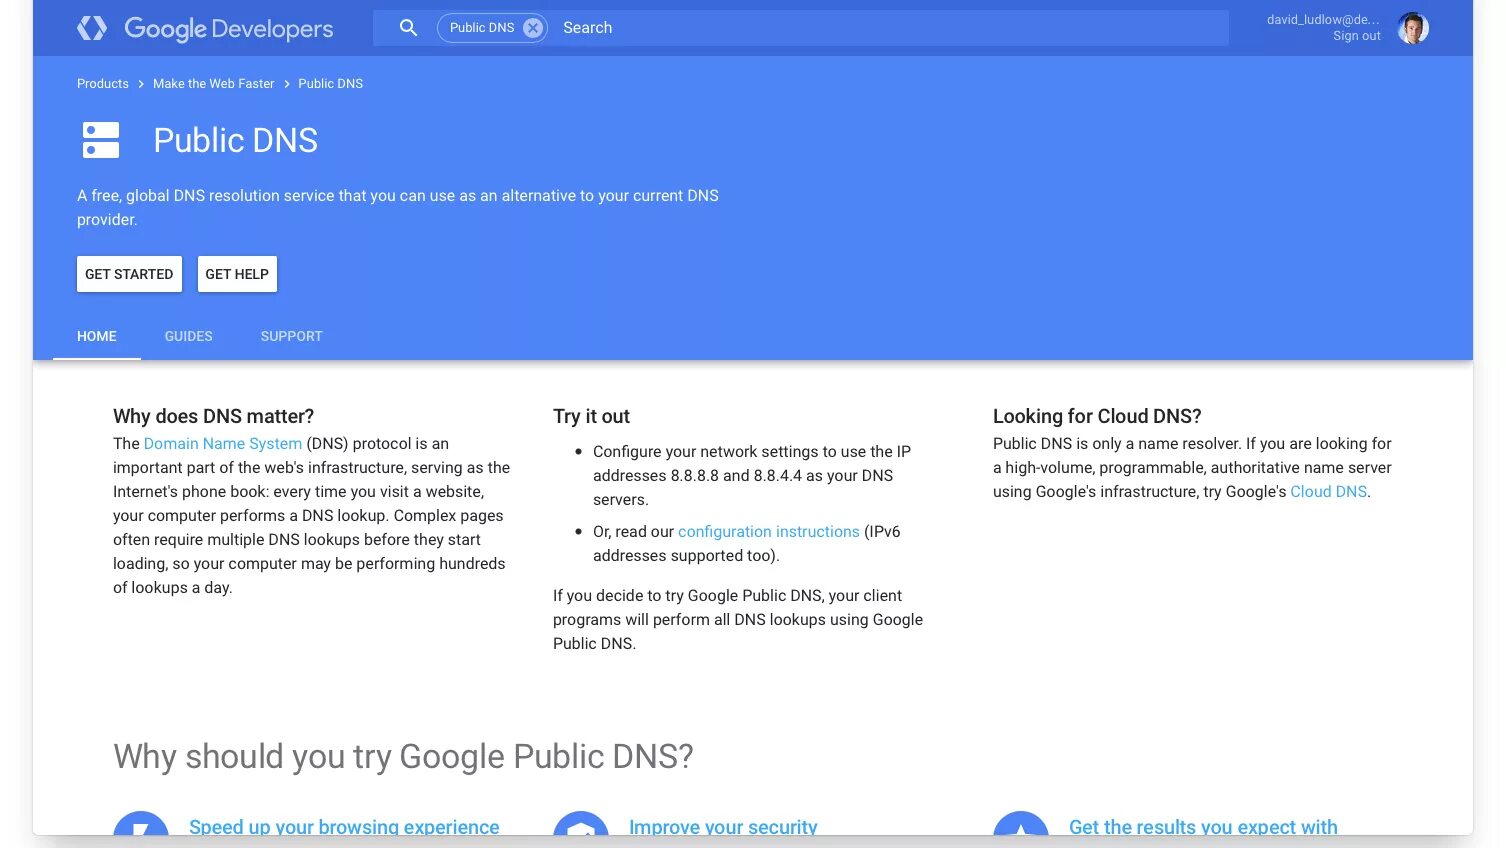
Task: Open Speed up your browsing experience link
Action: 344,826
